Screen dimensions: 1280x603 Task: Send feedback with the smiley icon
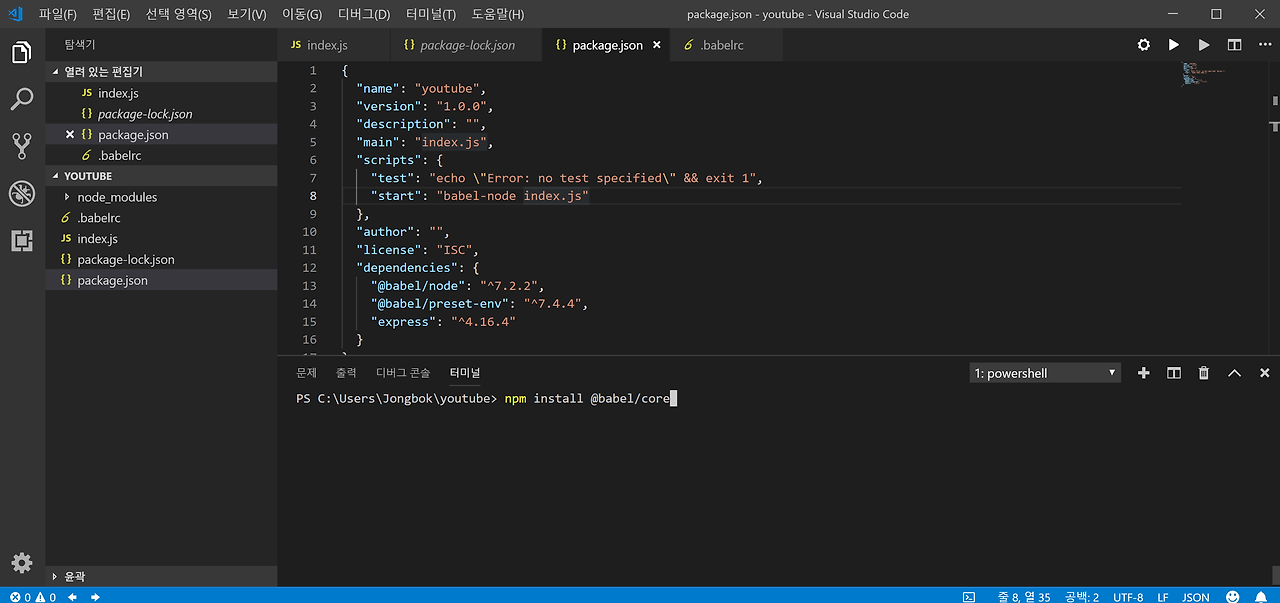pos(1233,597)
